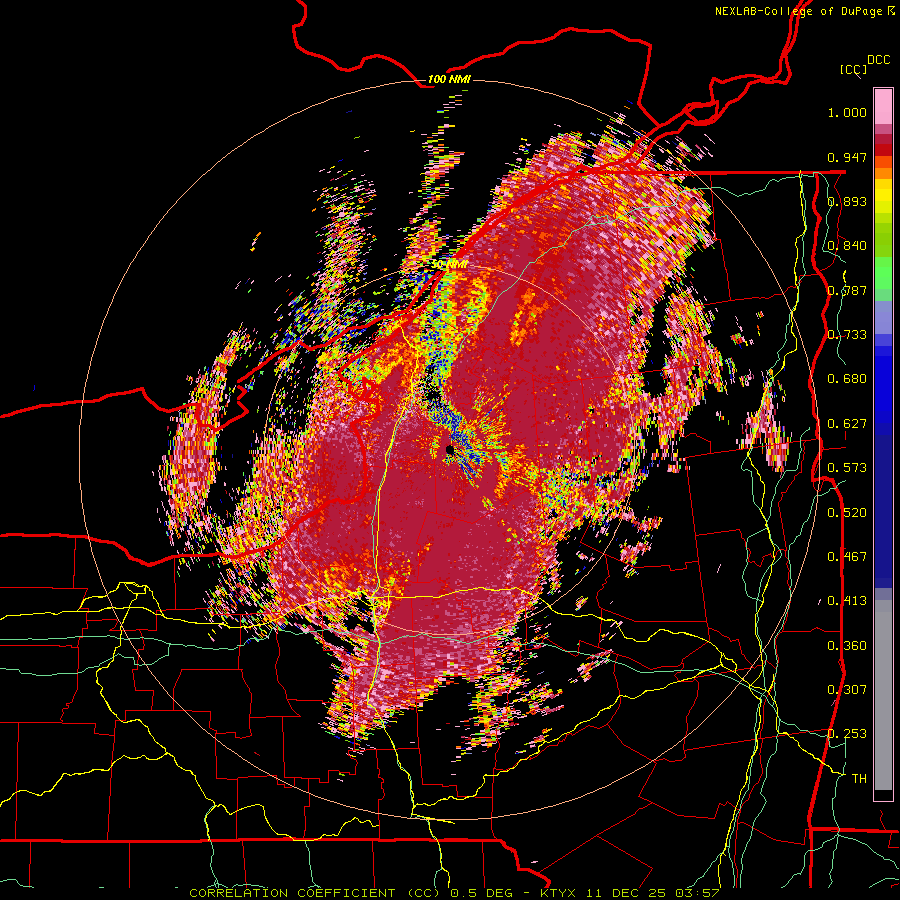This screenshot has width=900, height=900.
Task: Click the 100 NMI range ring label
Action: (x=449, y=79)
